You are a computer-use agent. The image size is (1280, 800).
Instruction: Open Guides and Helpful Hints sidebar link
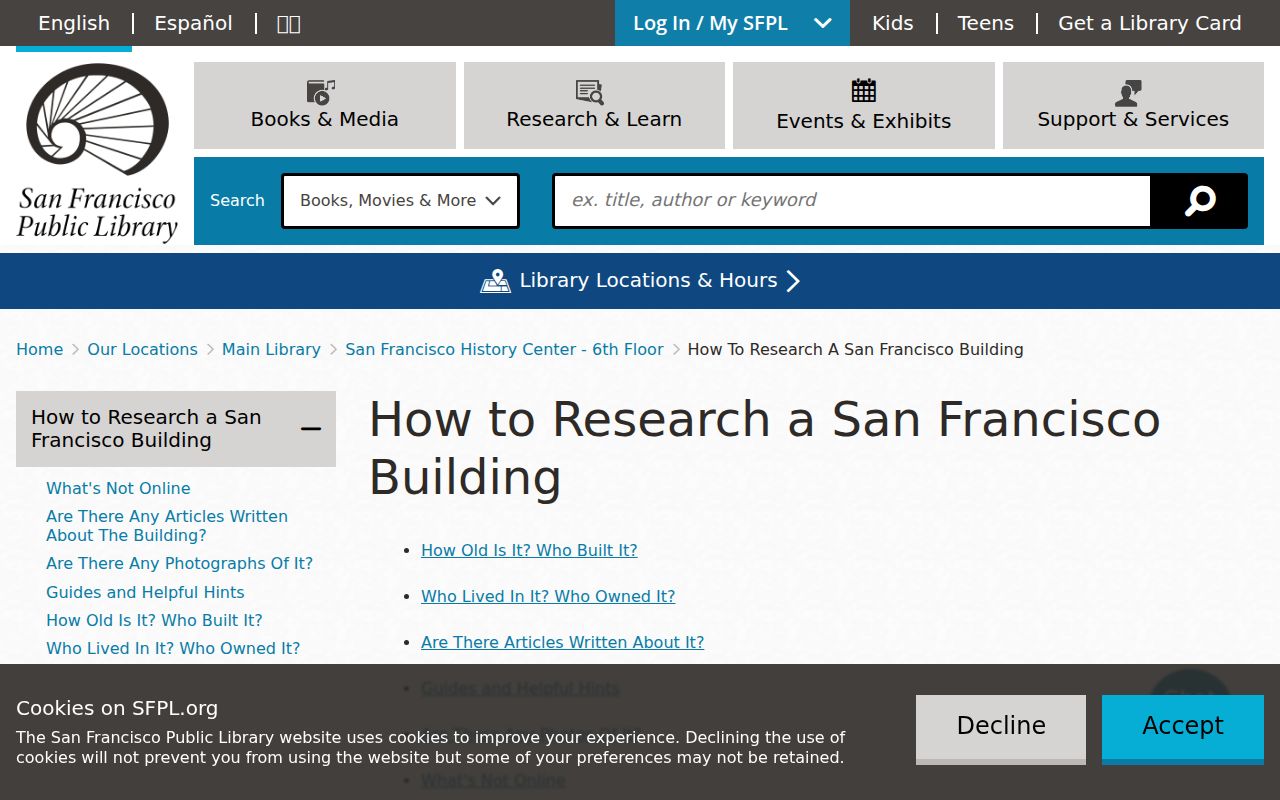pyautogui.click(x=145, y=592)
